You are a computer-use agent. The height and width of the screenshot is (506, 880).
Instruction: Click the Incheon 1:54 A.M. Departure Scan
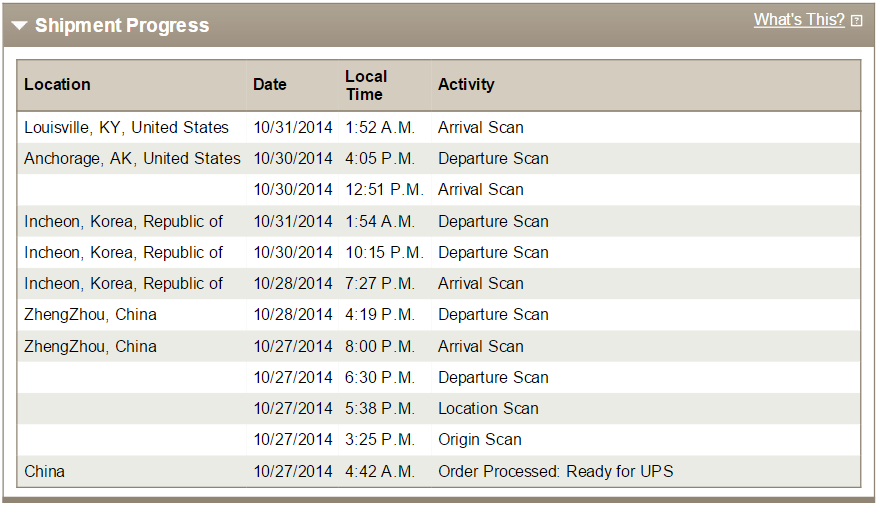pos(439,221)
